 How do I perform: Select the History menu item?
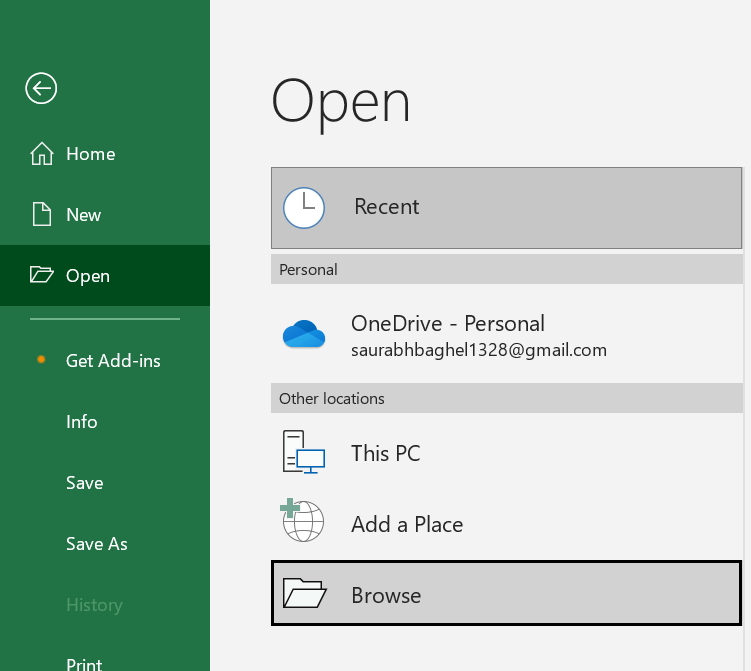pos(94,605)
